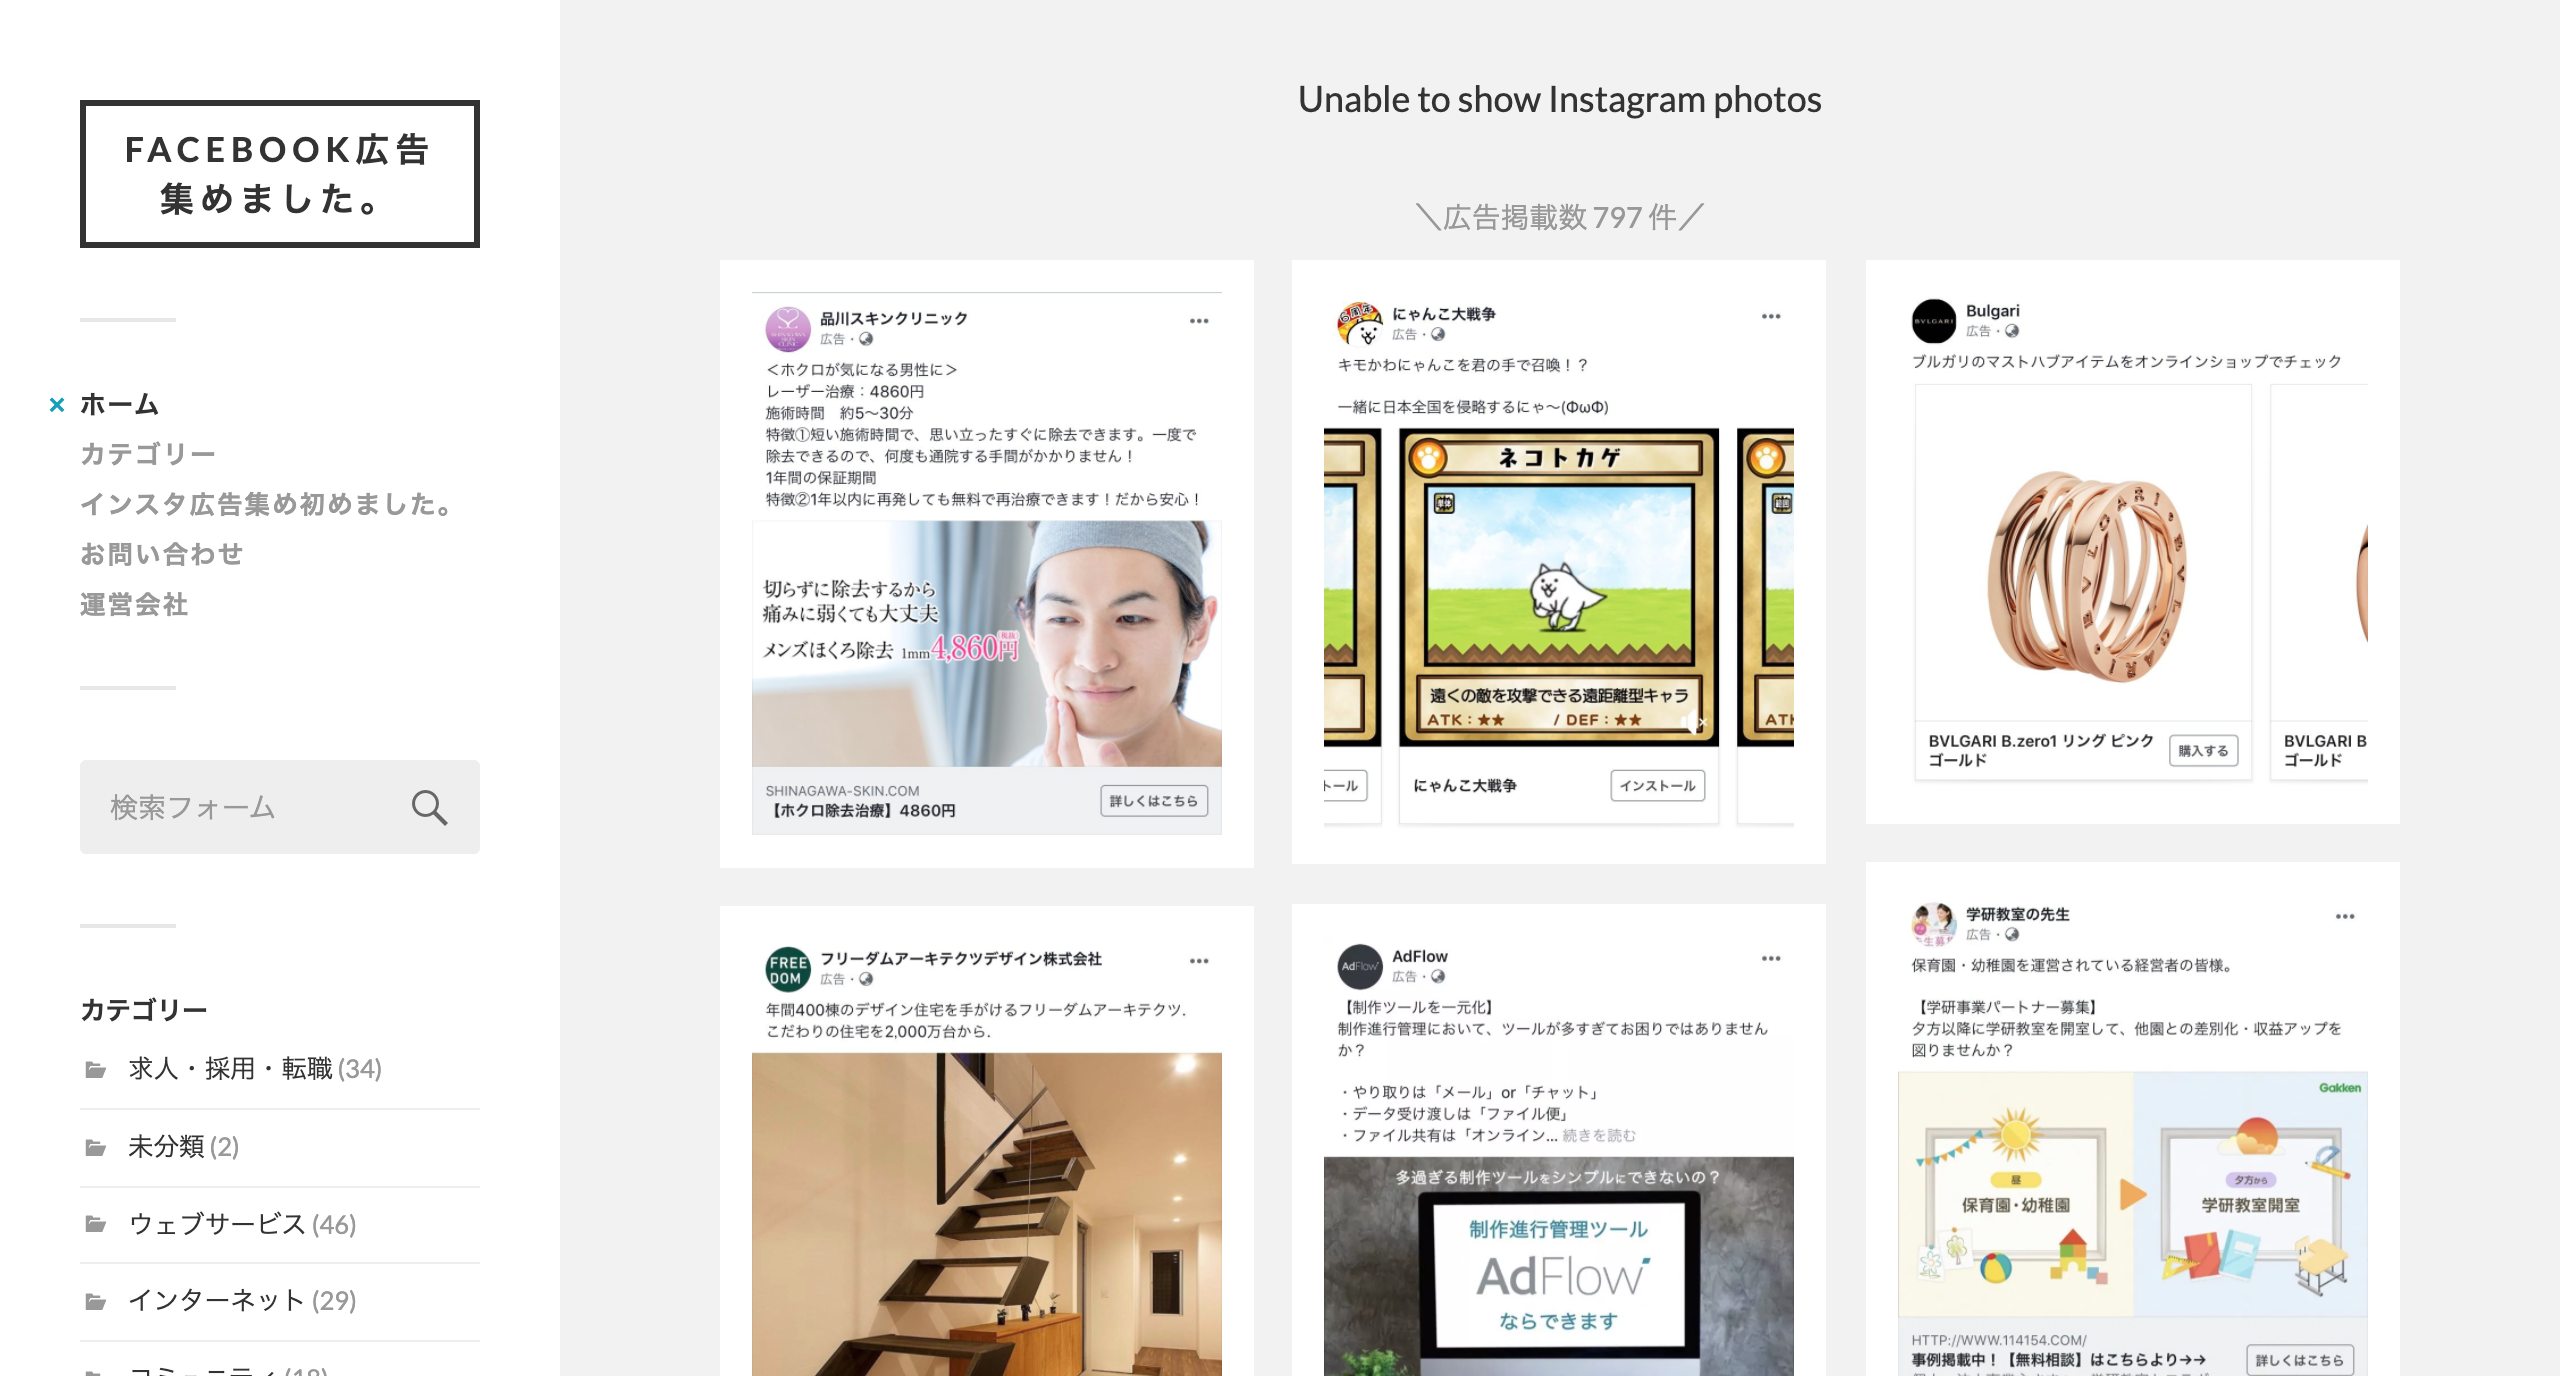2560x1376 pixels.
Task: Click the search magnifier icon
Action: tap(429, 807)
